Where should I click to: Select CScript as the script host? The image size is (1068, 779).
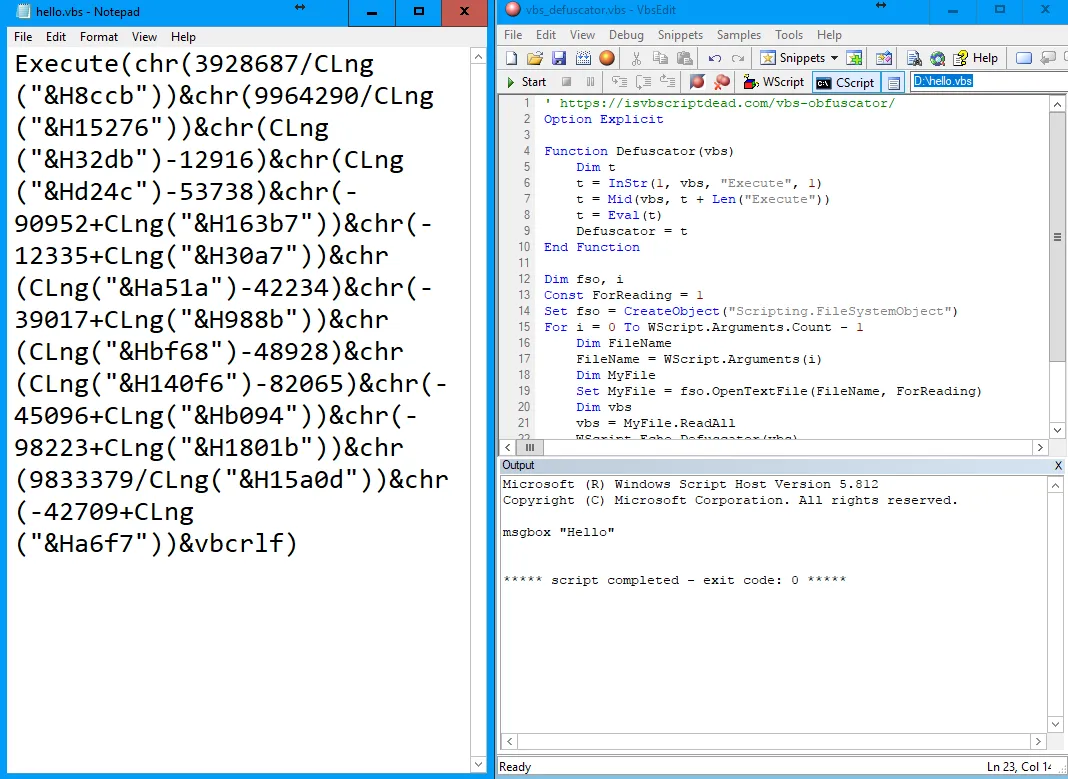845,82
